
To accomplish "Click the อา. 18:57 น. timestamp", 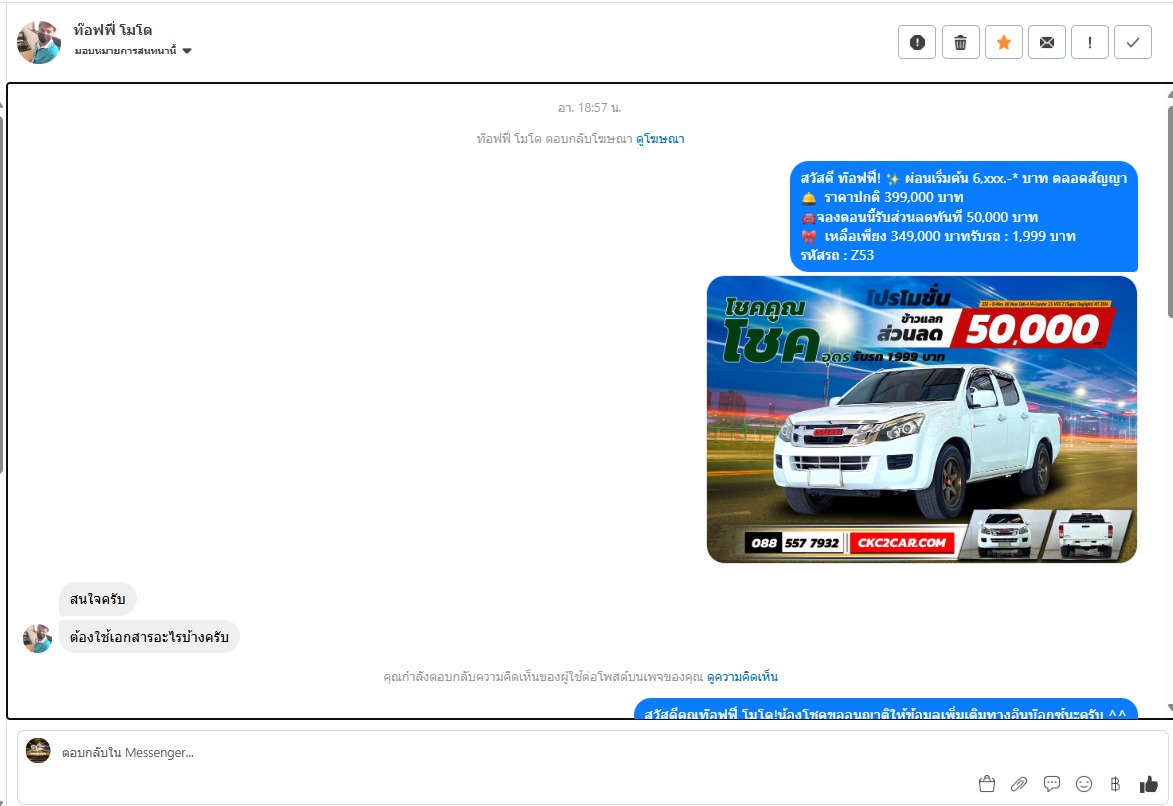I will click(589, 108).
